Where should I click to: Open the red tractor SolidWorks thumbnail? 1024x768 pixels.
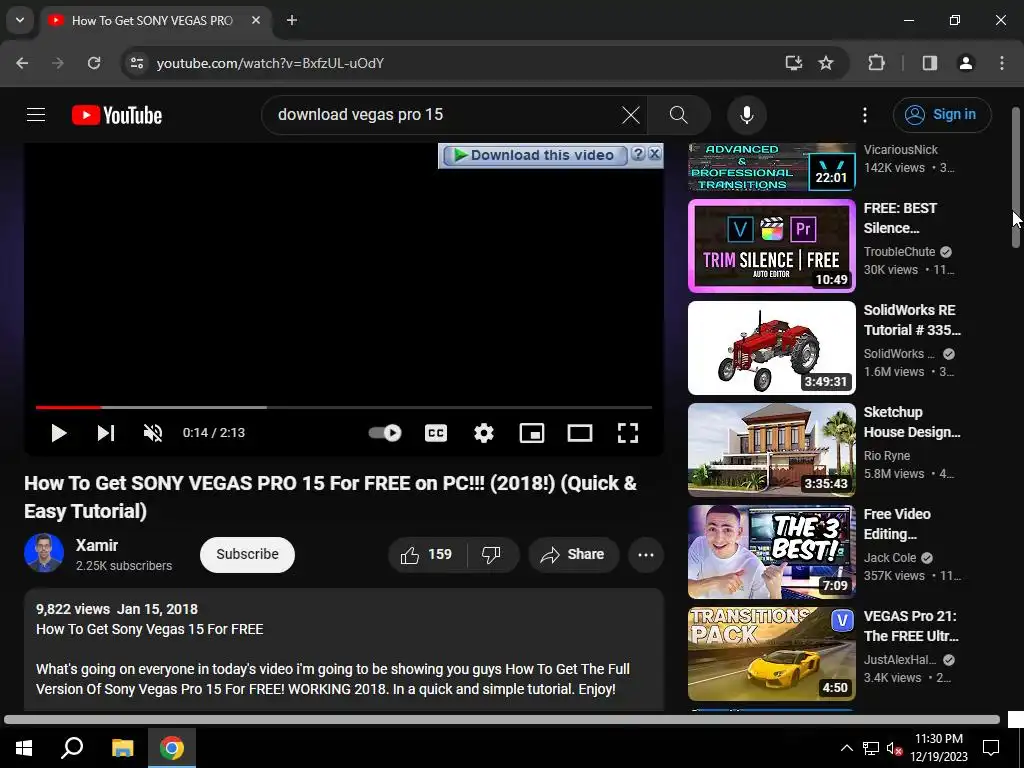(771, 348)
